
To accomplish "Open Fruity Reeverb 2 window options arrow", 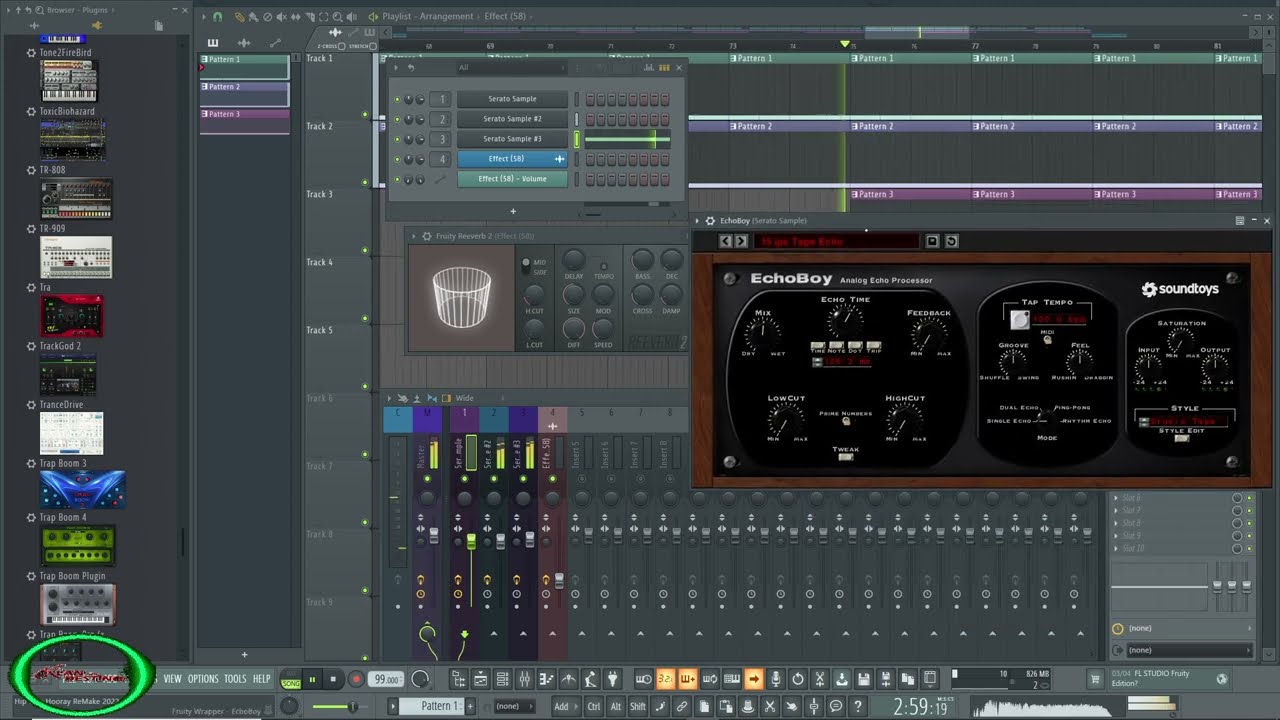I will 414,236.
